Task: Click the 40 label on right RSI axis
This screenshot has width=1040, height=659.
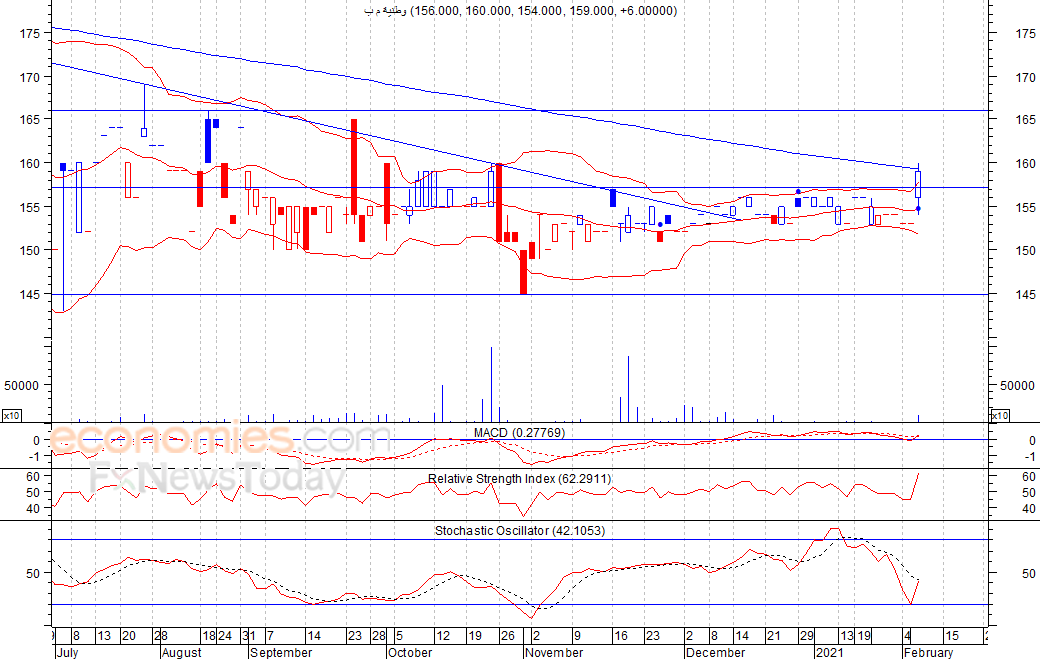Action: 1029,509
